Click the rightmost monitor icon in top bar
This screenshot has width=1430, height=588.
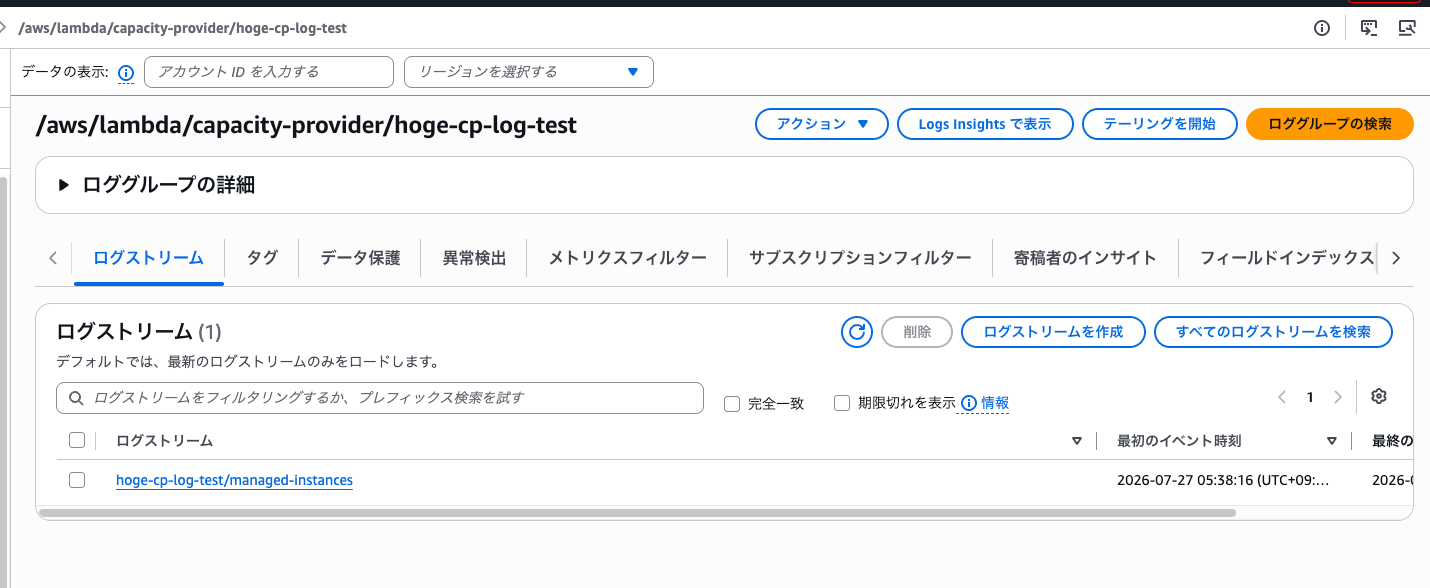pos(1407,28)
